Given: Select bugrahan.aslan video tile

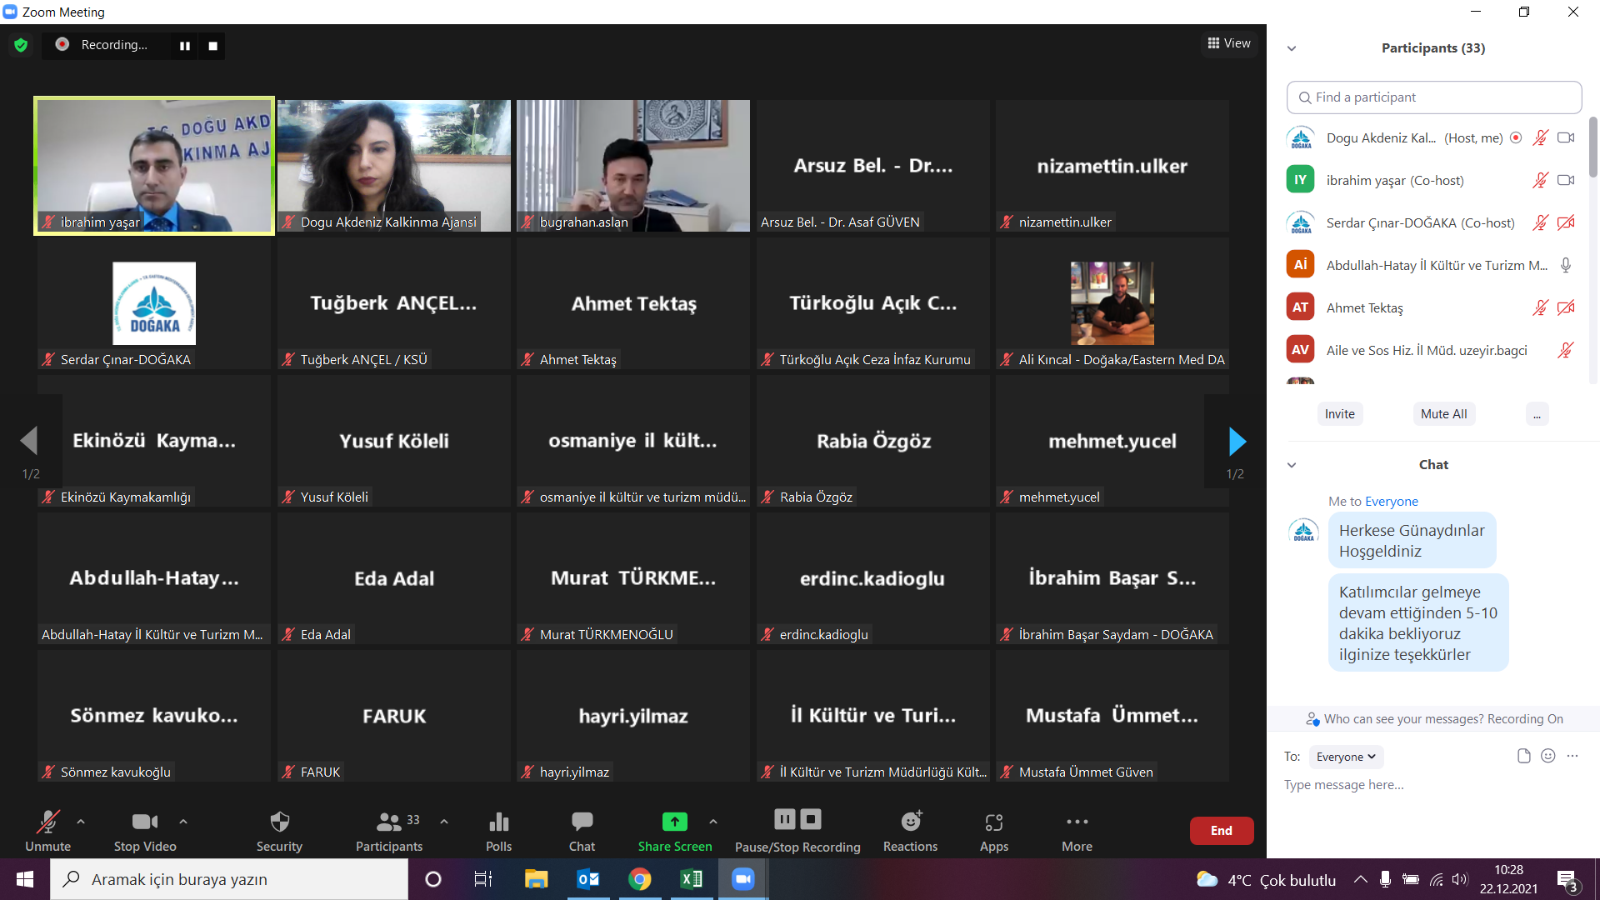Looking at the screenshot, I should pos(633,166).
